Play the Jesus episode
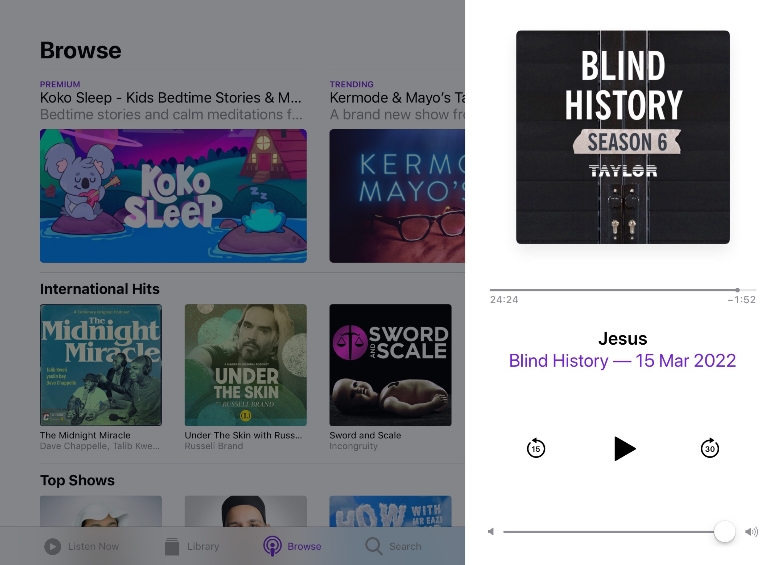Screen dimensions: 781x565 click(x=624, y=448)
